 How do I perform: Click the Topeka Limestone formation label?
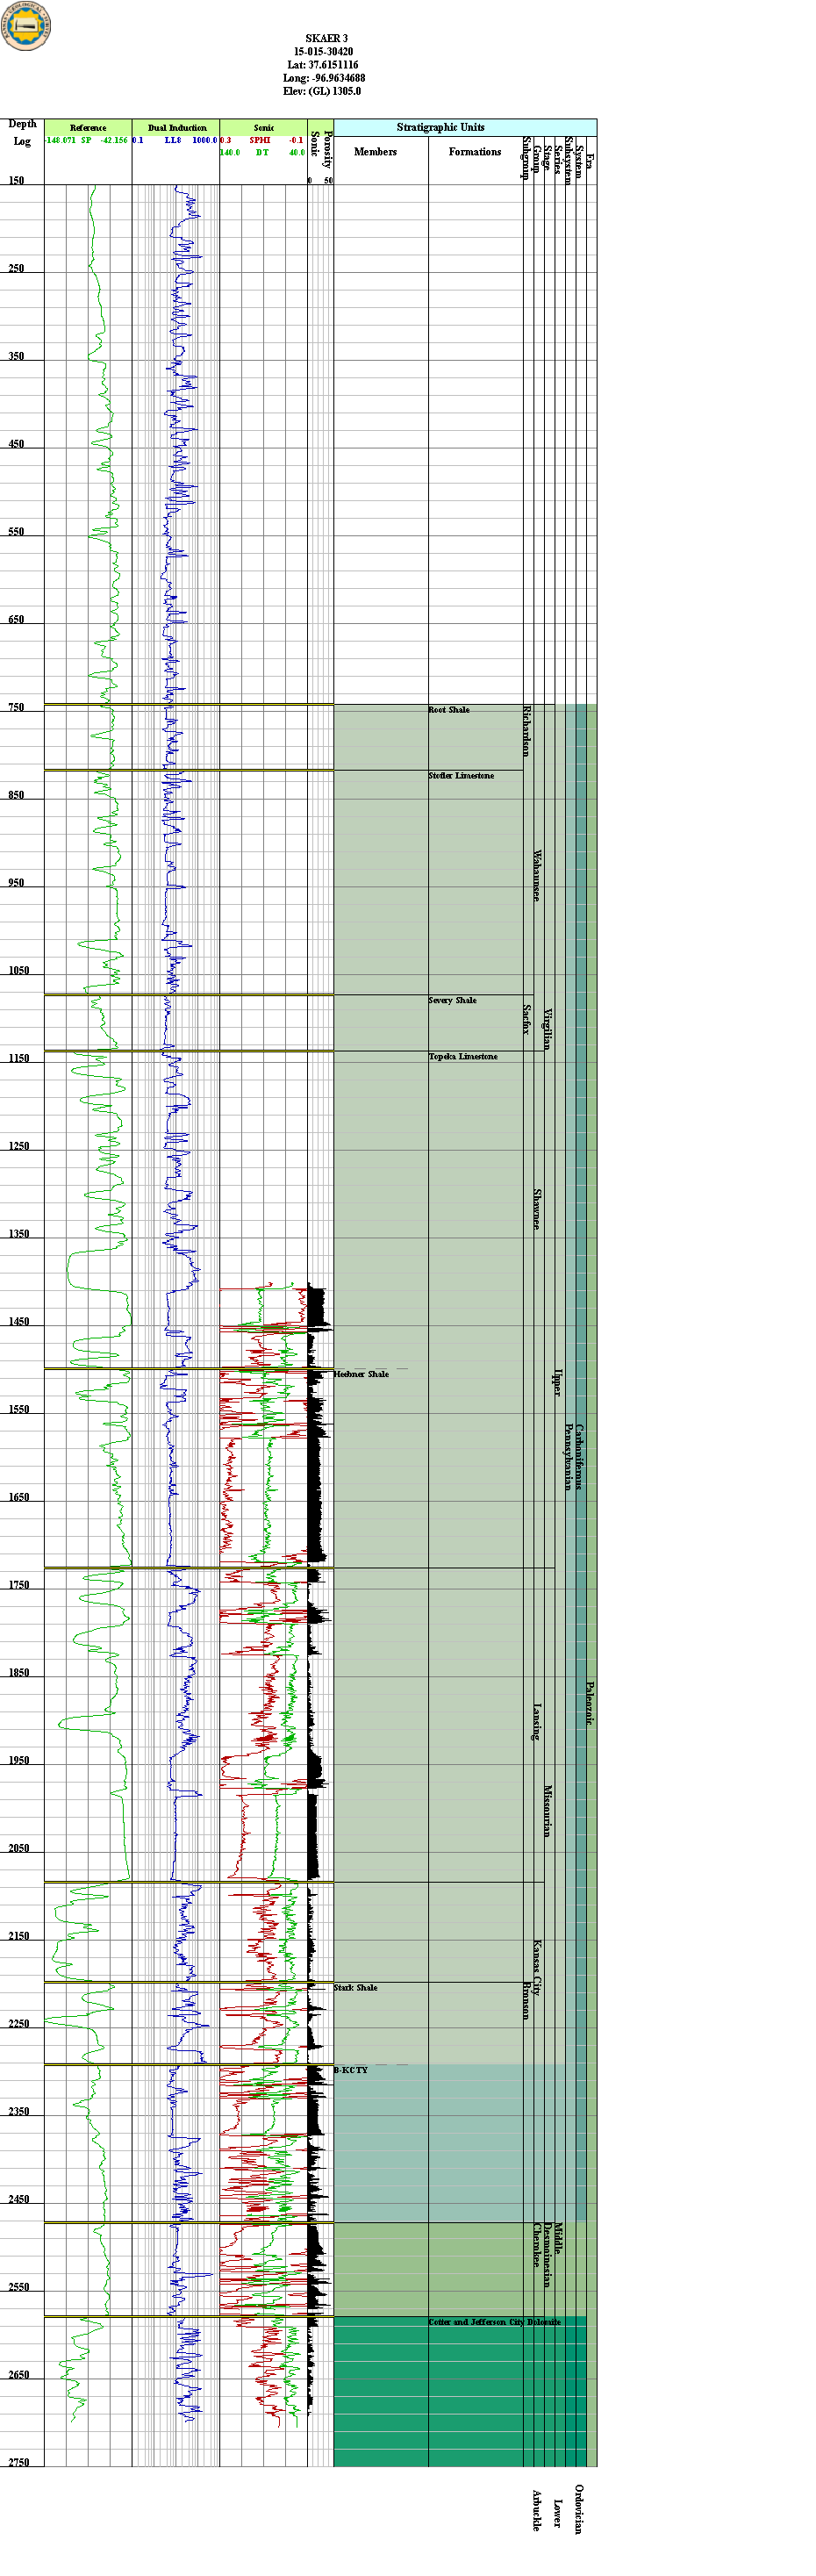(x=463, y=1056)
